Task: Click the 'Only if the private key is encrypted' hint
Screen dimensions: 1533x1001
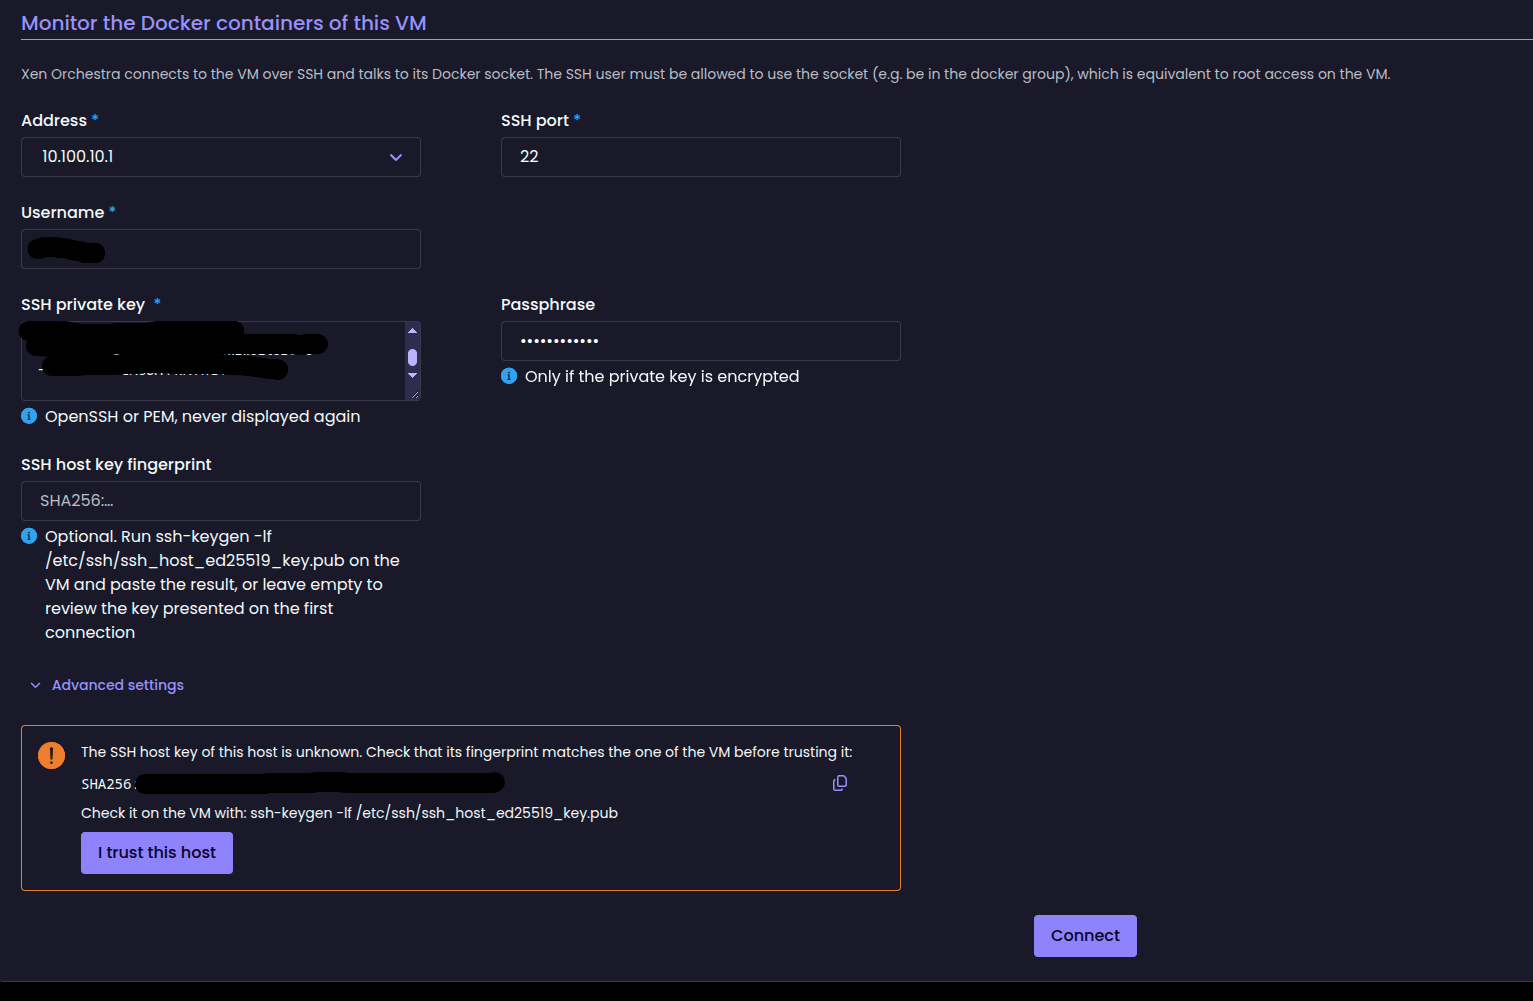Action: coord(662,376)
